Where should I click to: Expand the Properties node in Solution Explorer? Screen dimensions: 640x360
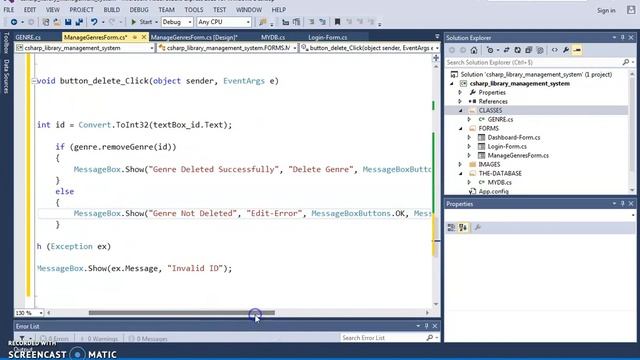tap(460, 93)
